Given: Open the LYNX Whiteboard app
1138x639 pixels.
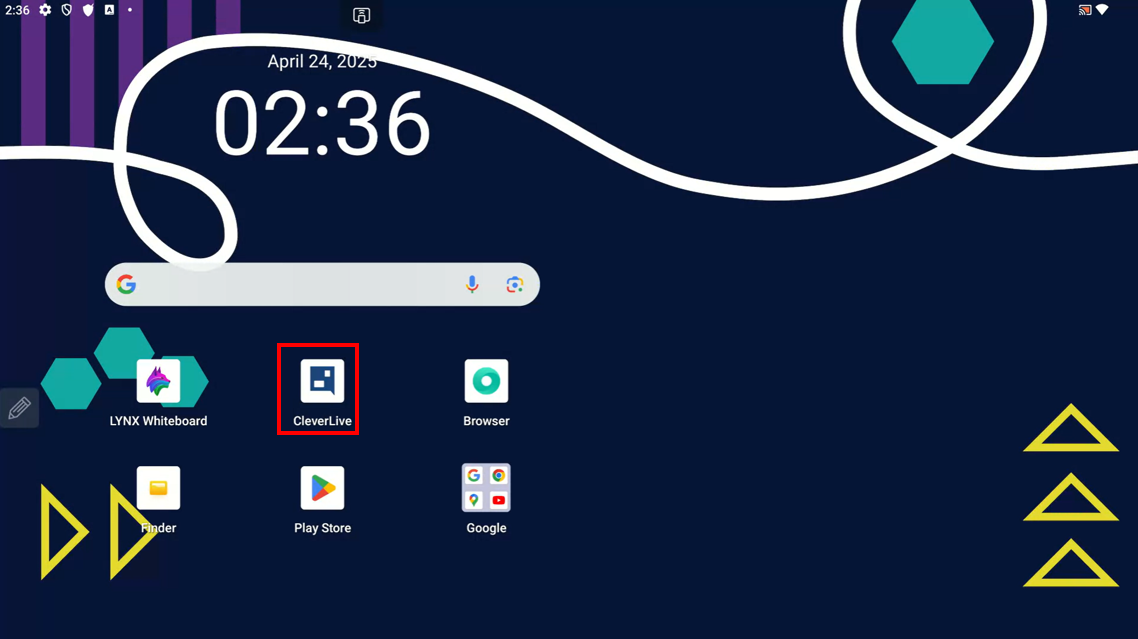Looking at the screenshot, I should coord(158,381).
